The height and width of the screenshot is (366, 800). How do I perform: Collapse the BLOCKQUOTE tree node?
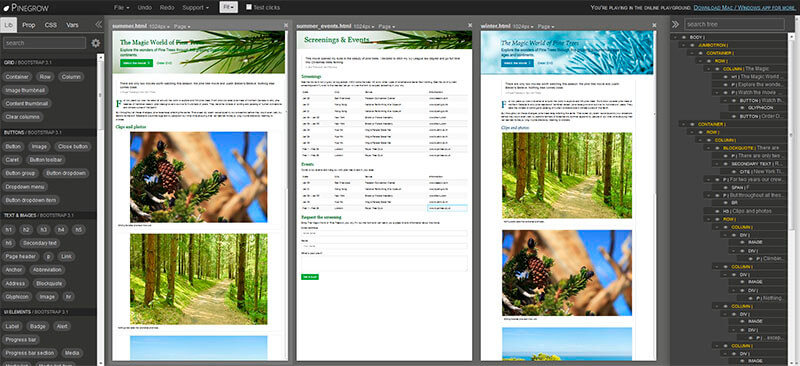click(x=709, y=148)
